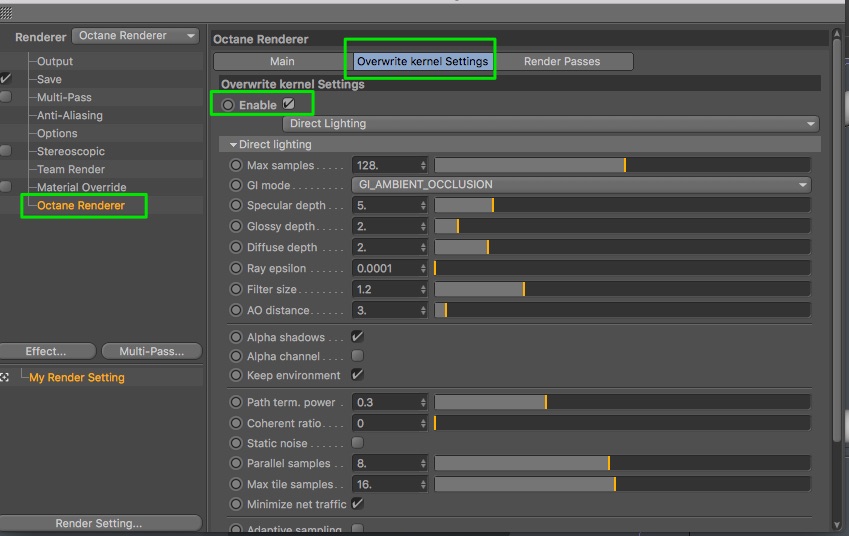Select Anti-Aliasing in settings list

pos(69,115)
